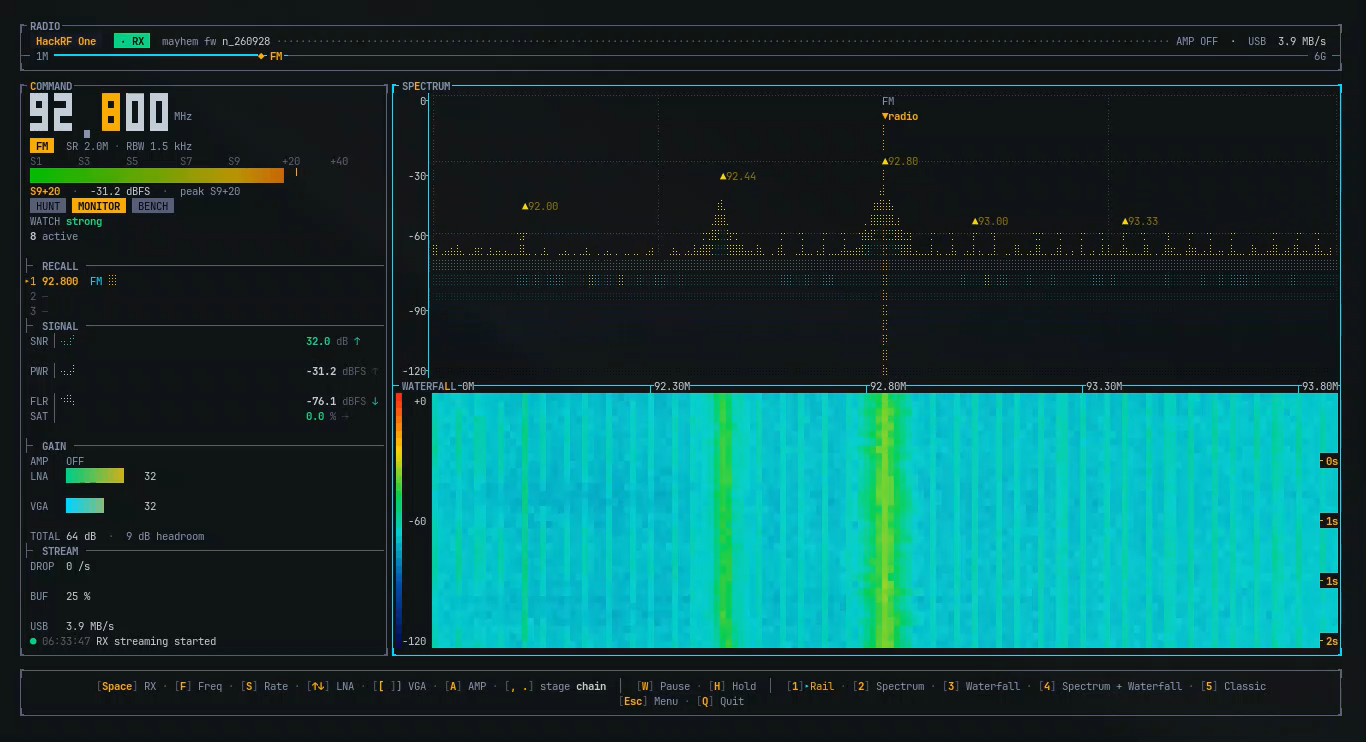This screenshot has width=1366, height=742.
Task: Click the green RX status badge
Action: tap(131, 41)
